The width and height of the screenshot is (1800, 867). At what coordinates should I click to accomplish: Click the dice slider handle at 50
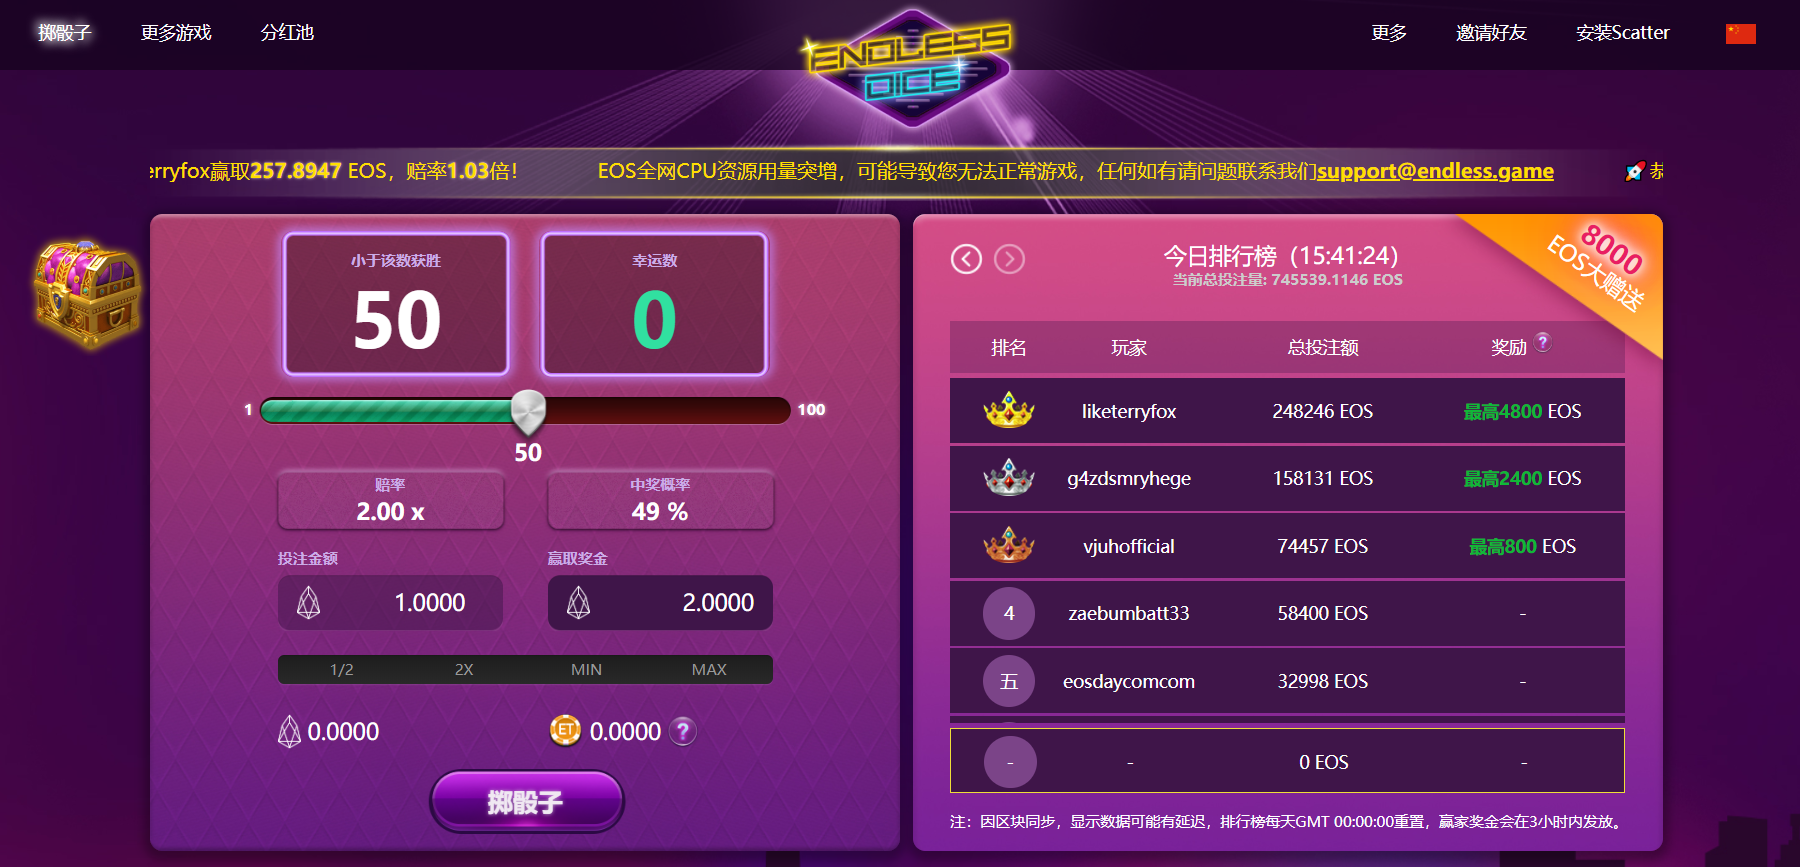click(x=528, y=412)
